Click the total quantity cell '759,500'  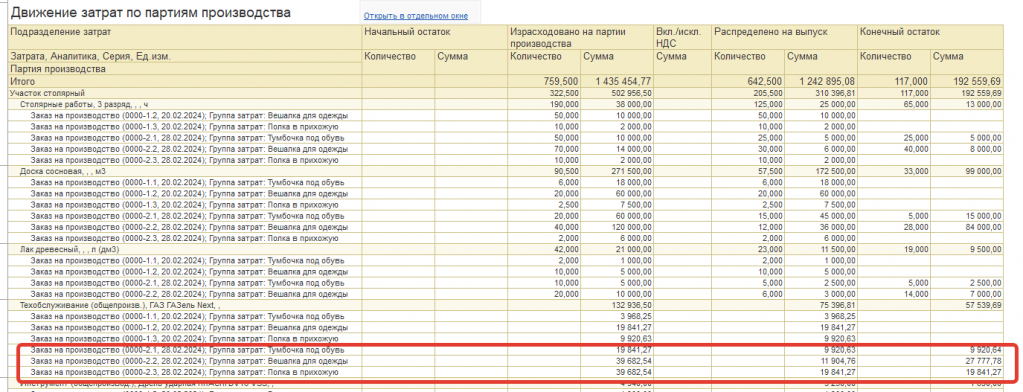coord(560,82)
